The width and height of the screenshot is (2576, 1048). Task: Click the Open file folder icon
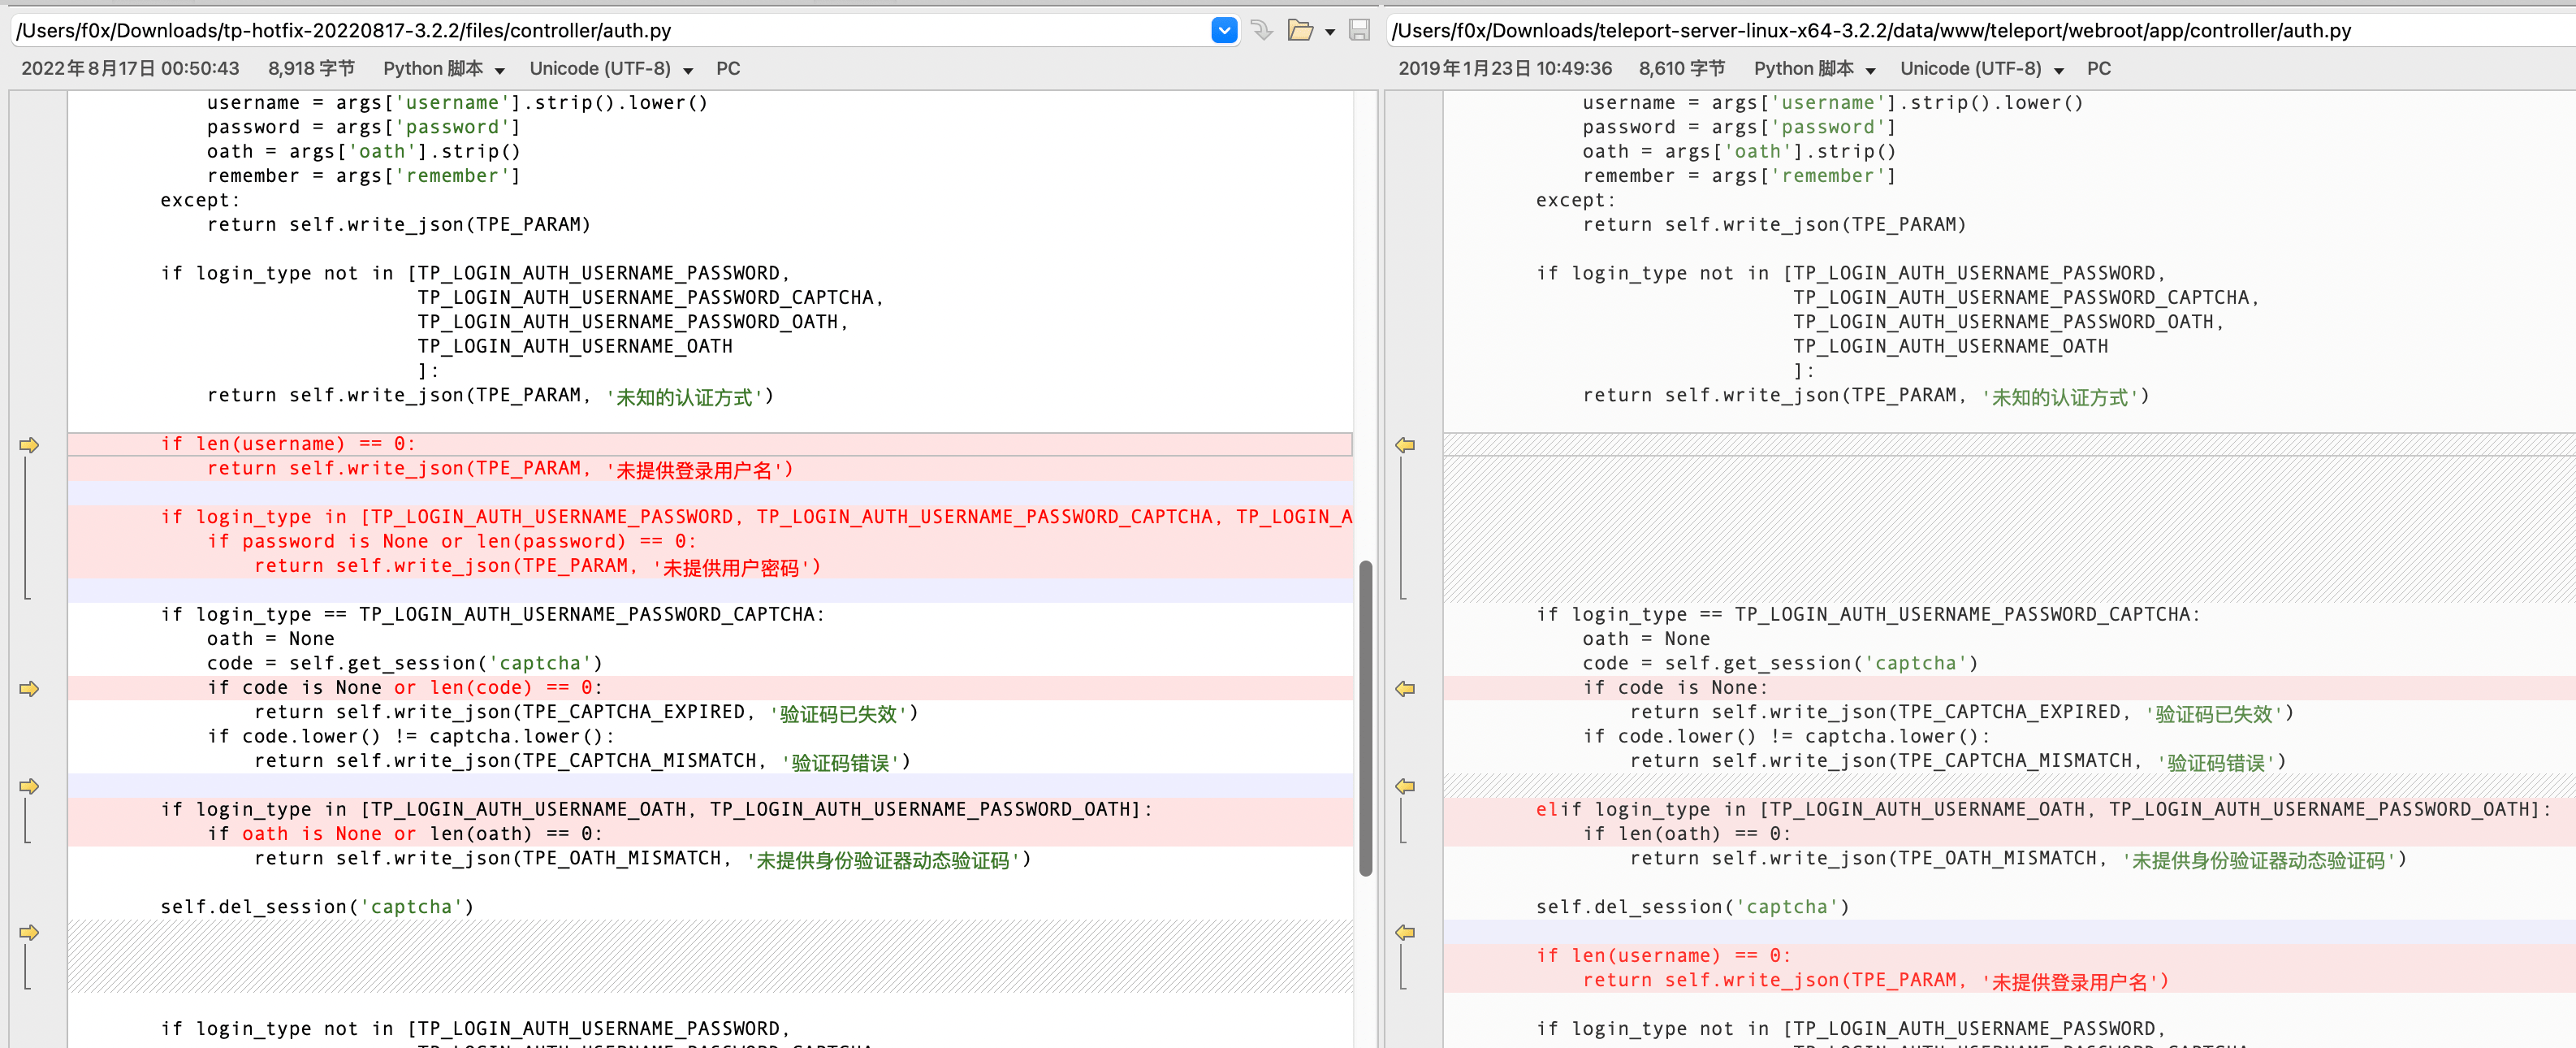[1300, 30]
